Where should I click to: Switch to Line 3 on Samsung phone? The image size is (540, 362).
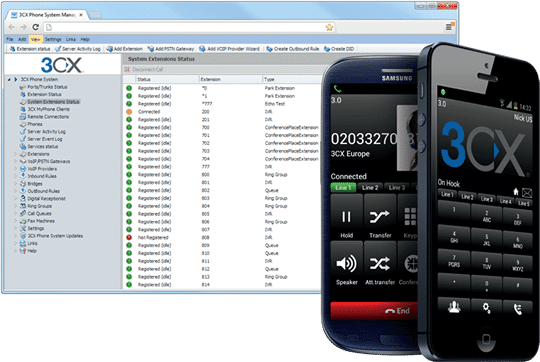[x=396, y=187]
